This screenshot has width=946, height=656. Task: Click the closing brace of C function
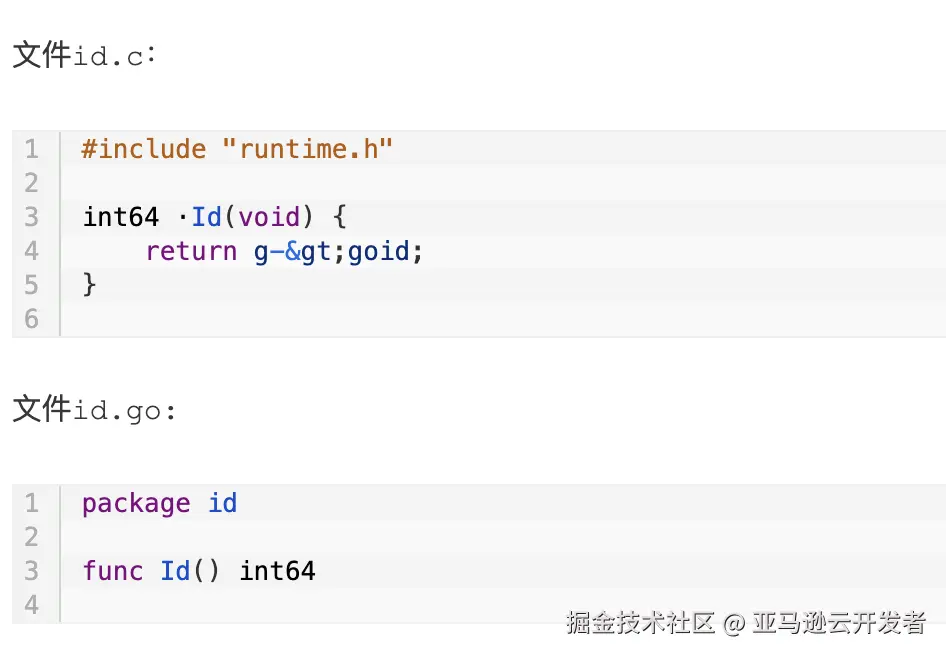click(90, 284)
